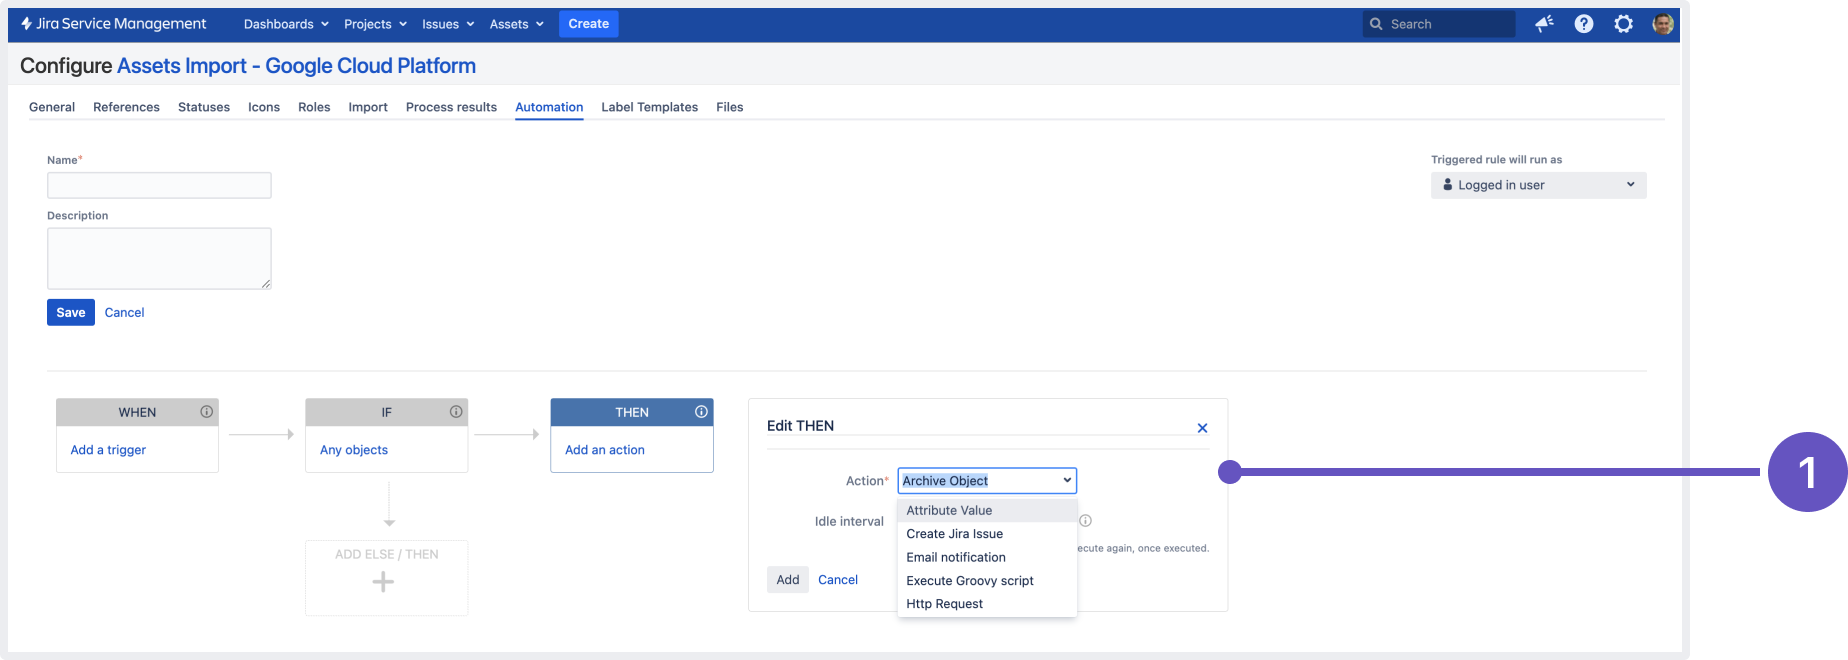Click Add an action link
This screenshot has width=1848, height=660.
point(605,450)
